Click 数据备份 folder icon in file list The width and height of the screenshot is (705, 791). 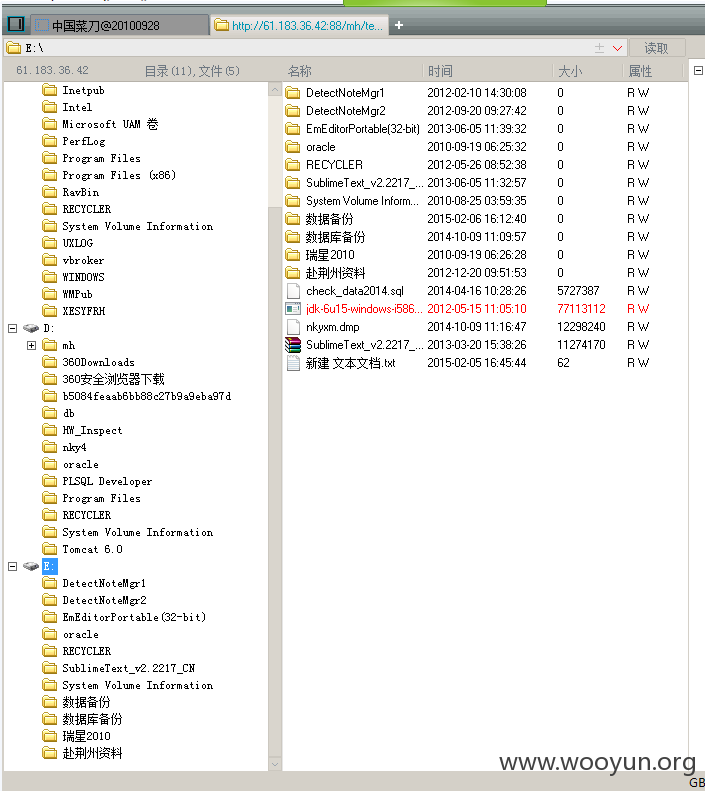point(292,219)
